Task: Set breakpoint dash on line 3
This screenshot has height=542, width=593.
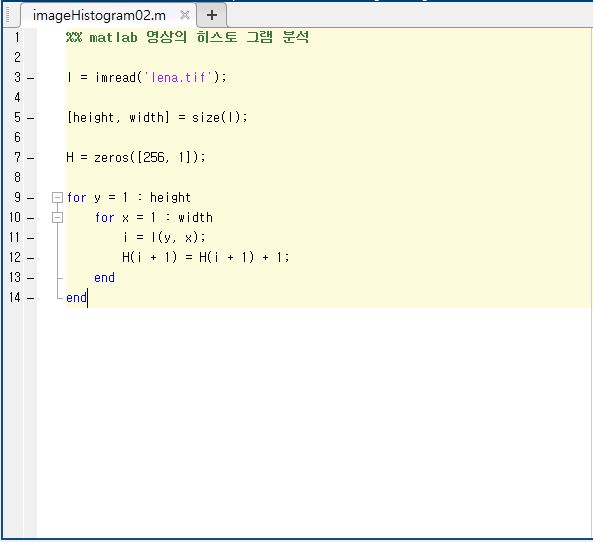Action: 31,79
